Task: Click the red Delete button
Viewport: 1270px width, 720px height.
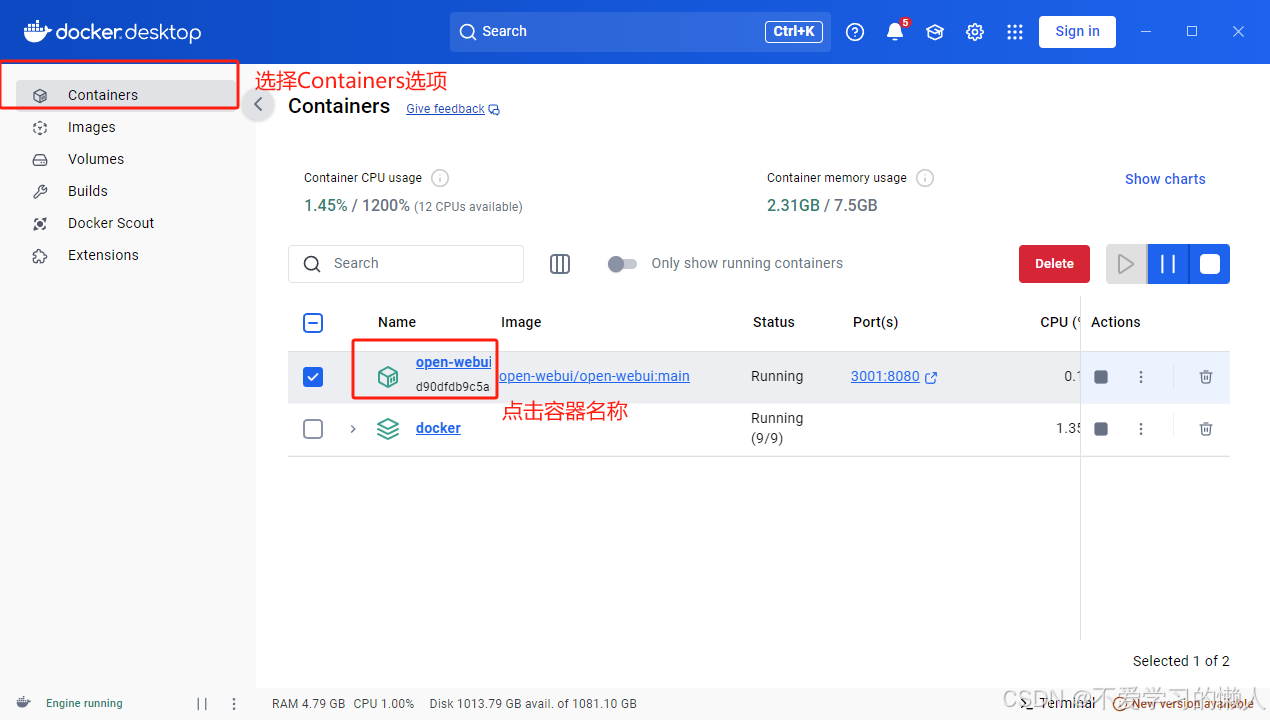Action: click(1054, 264)
